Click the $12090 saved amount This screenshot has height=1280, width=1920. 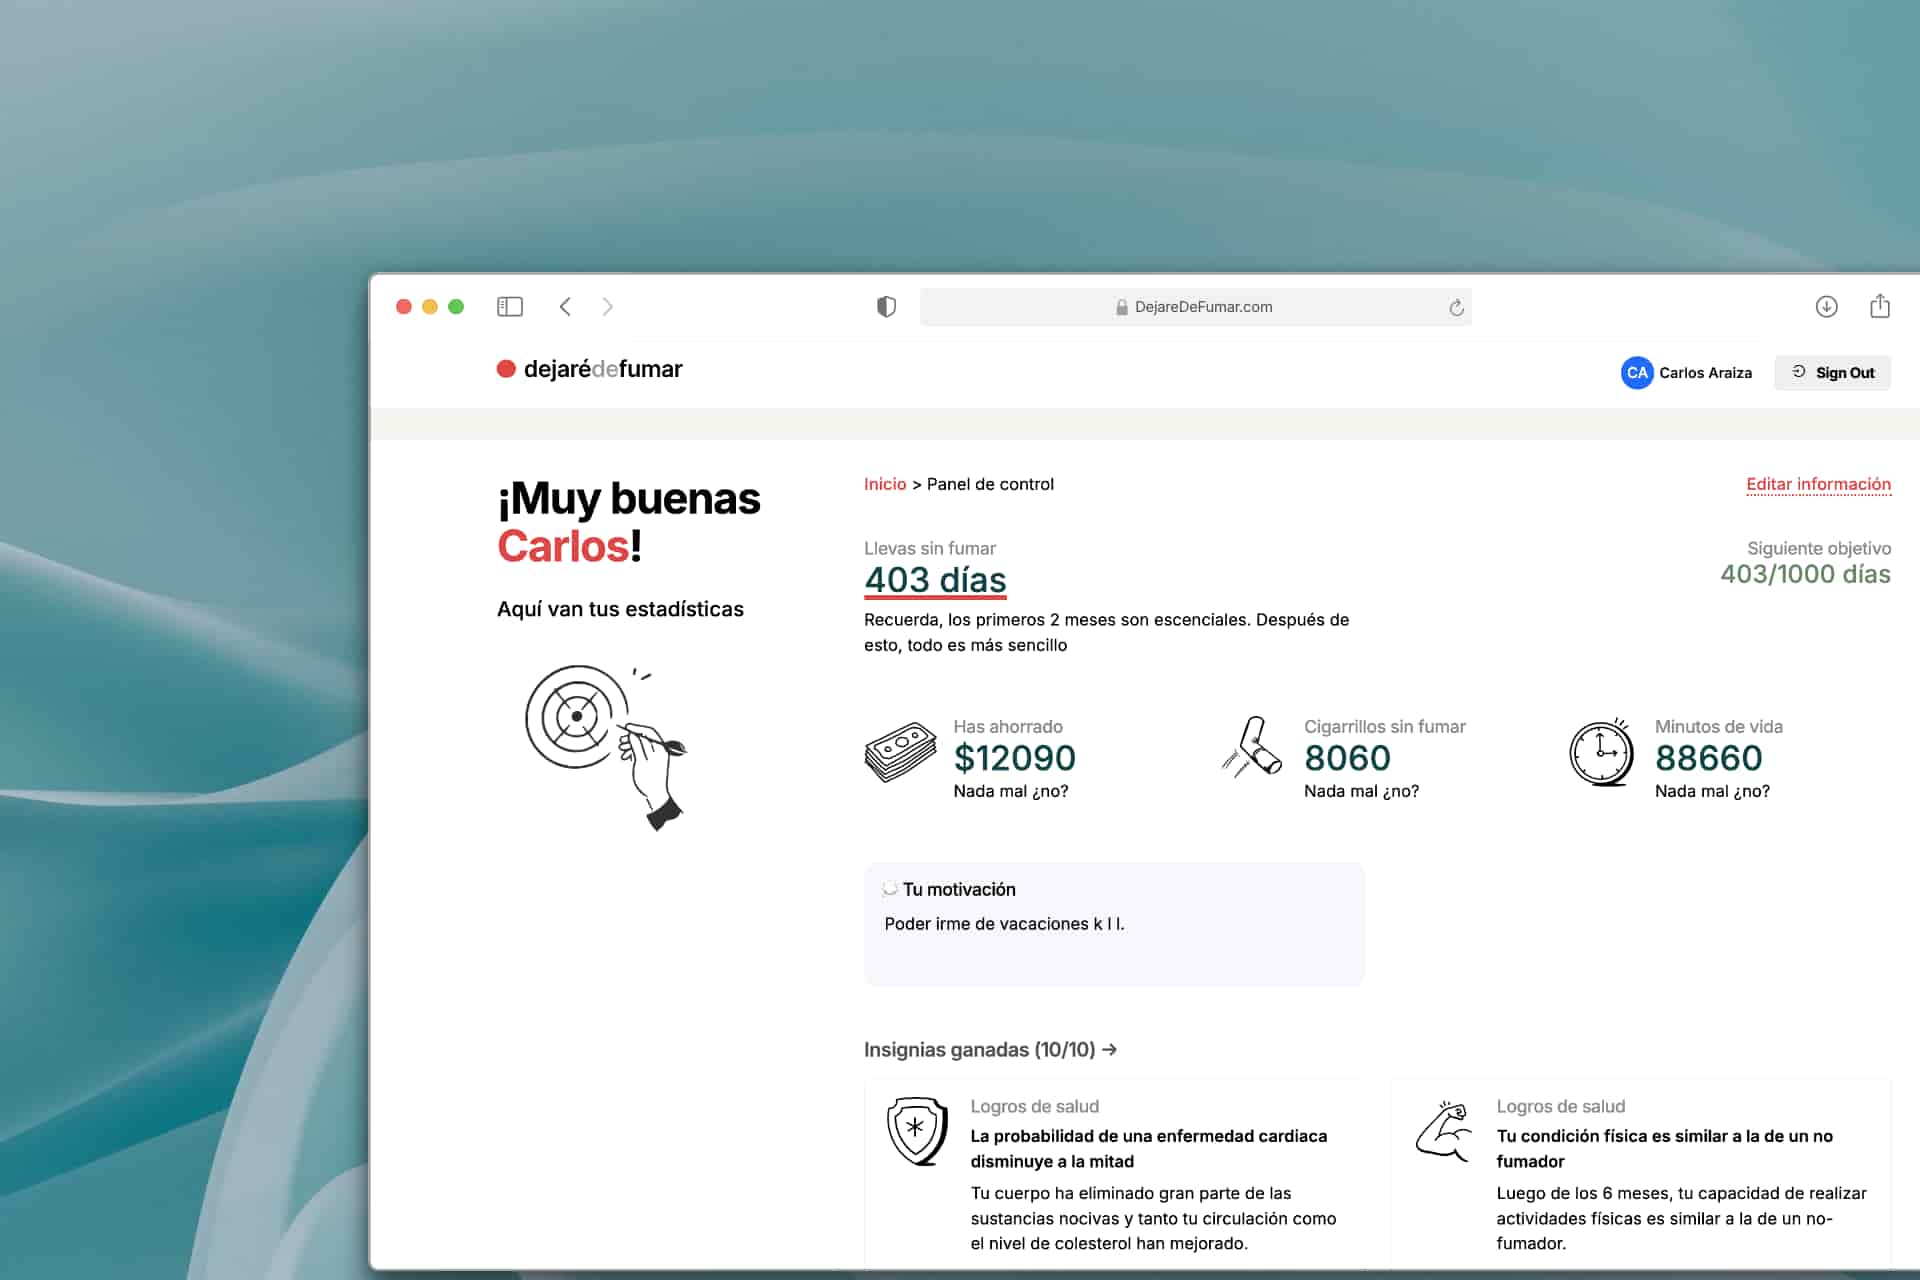(1014, 758)
